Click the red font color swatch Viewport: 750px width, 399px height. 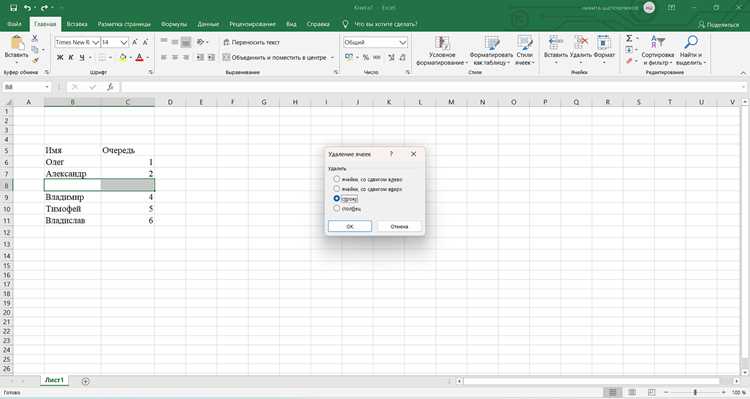[139, 57]
